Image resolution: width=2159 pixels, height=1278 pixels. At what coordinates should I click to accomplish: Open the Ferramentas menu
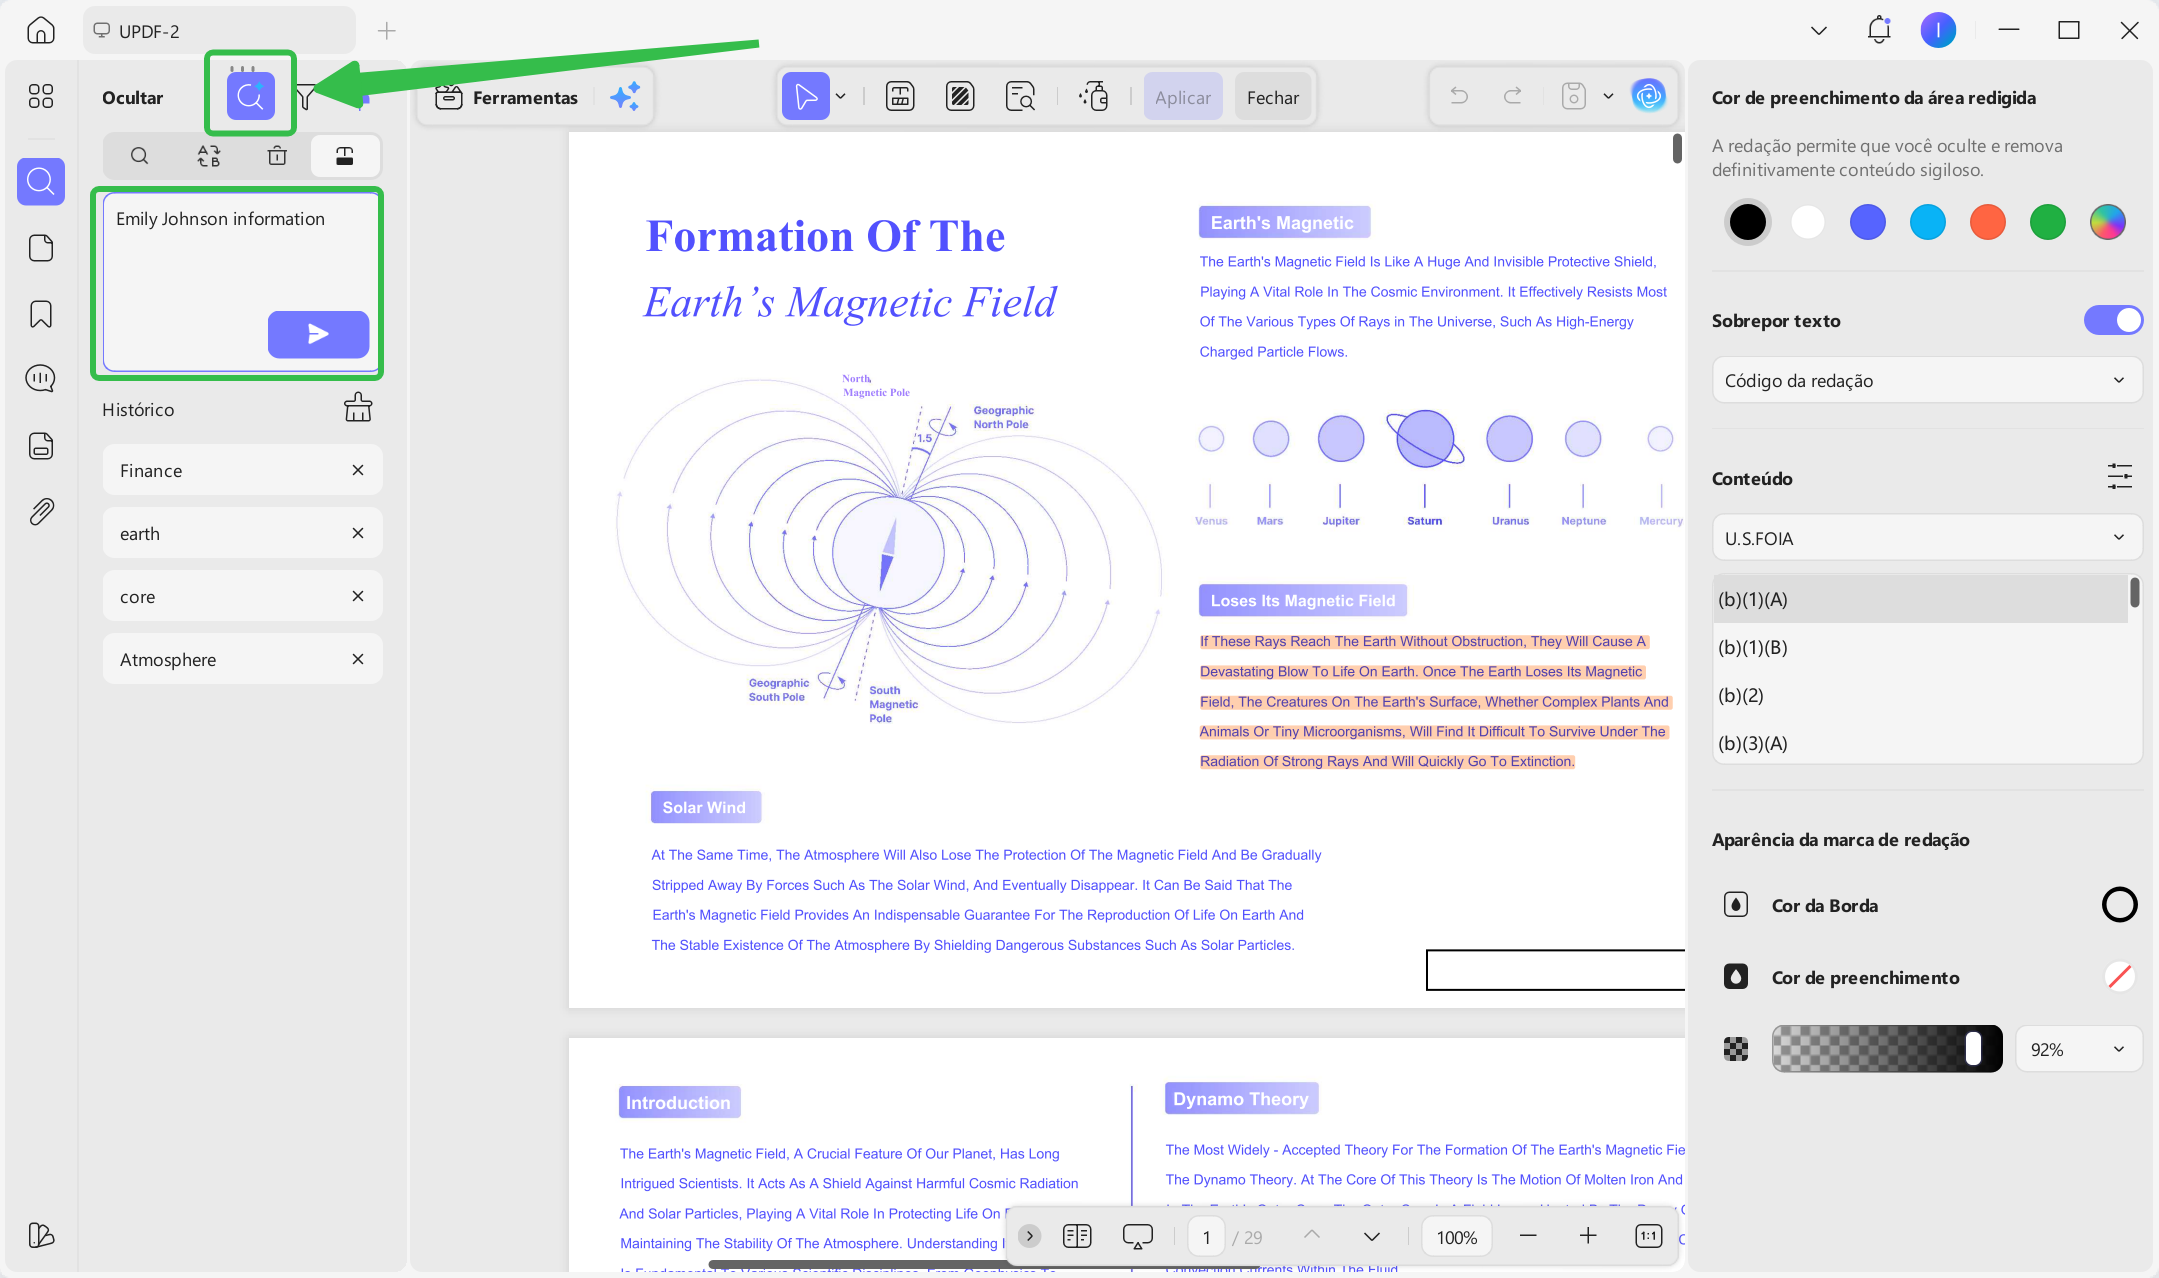[x=507, y=97]
